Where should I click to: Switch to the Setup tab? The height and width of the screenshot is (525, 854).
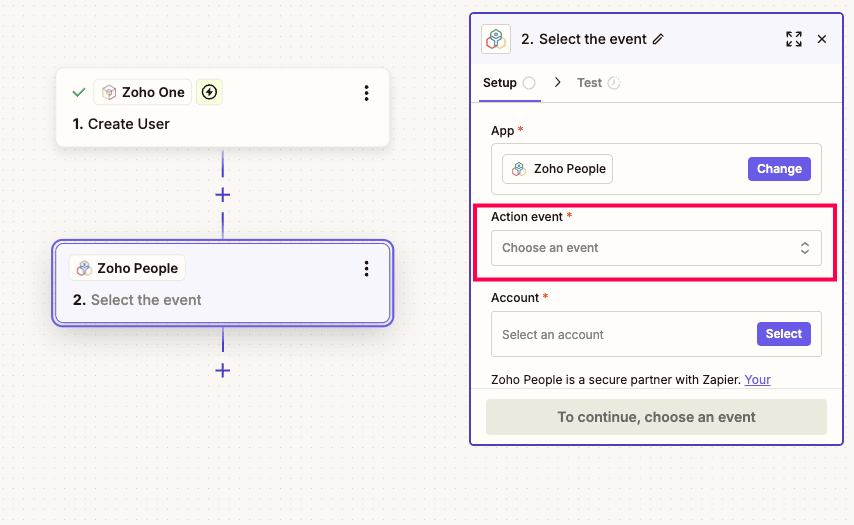(500, 83)
